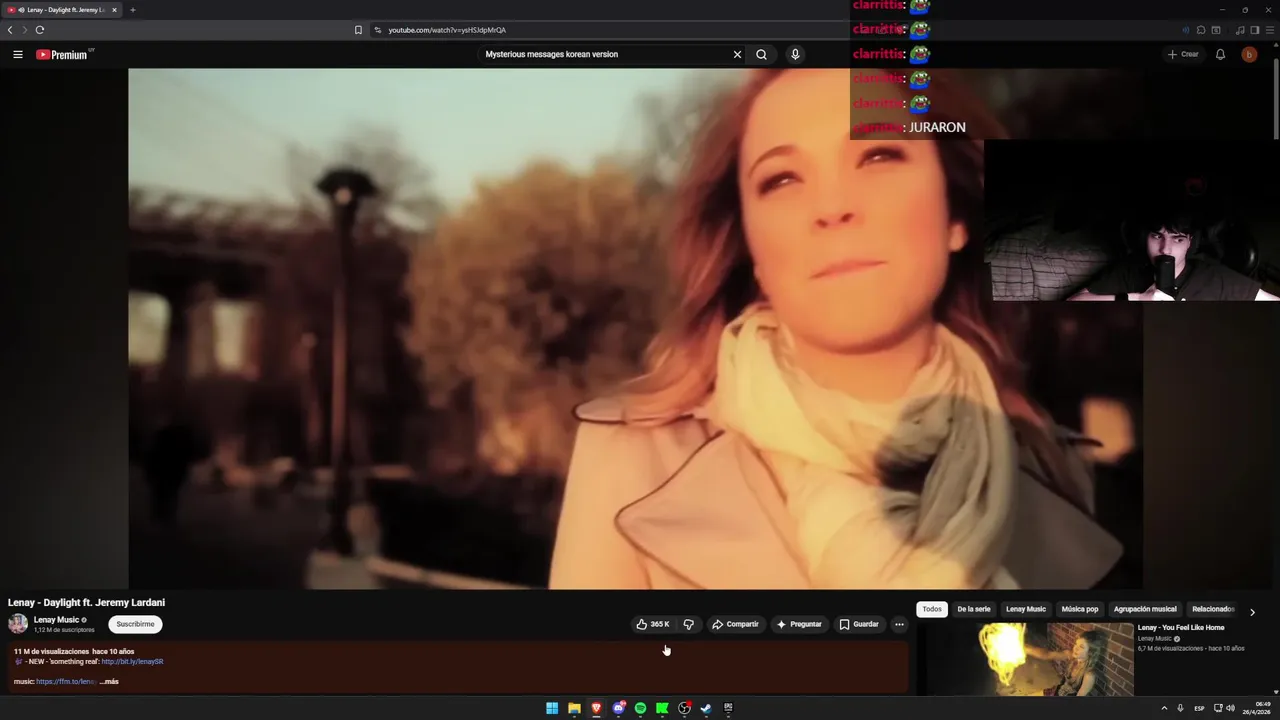Open Lenay Music channel avatar

(18, 624)
